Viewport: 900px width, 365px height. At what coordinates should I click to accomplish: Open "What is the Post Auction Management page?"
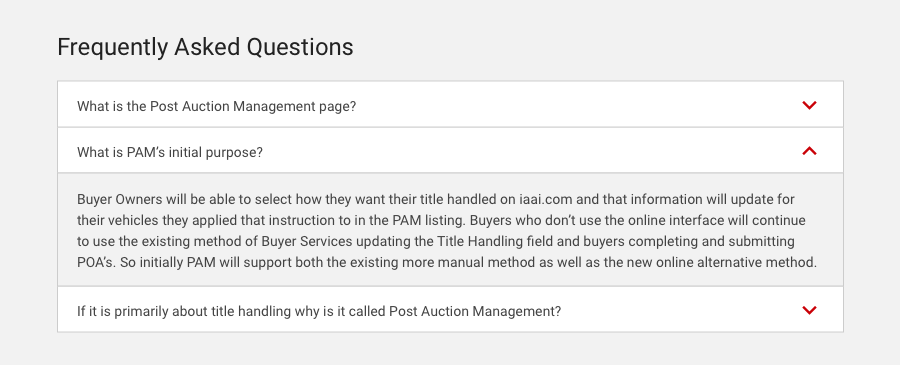tap(450, 104)
